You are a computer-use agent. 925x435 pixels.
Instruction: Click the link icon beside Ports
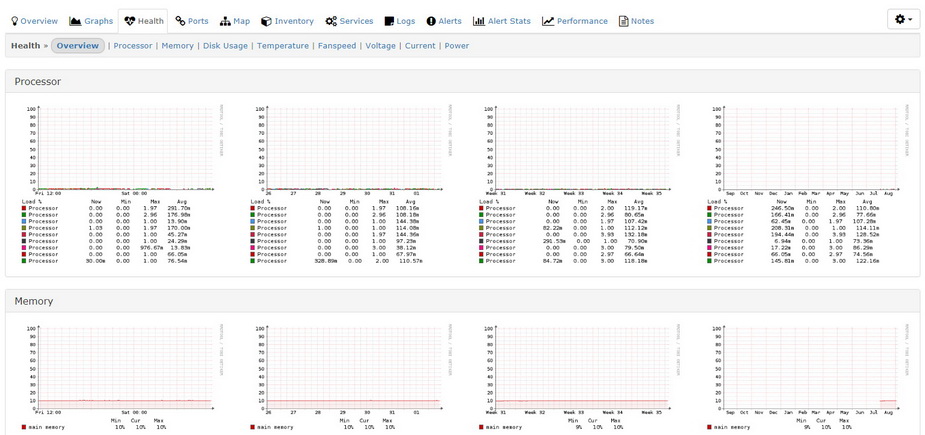coord(181,21)
